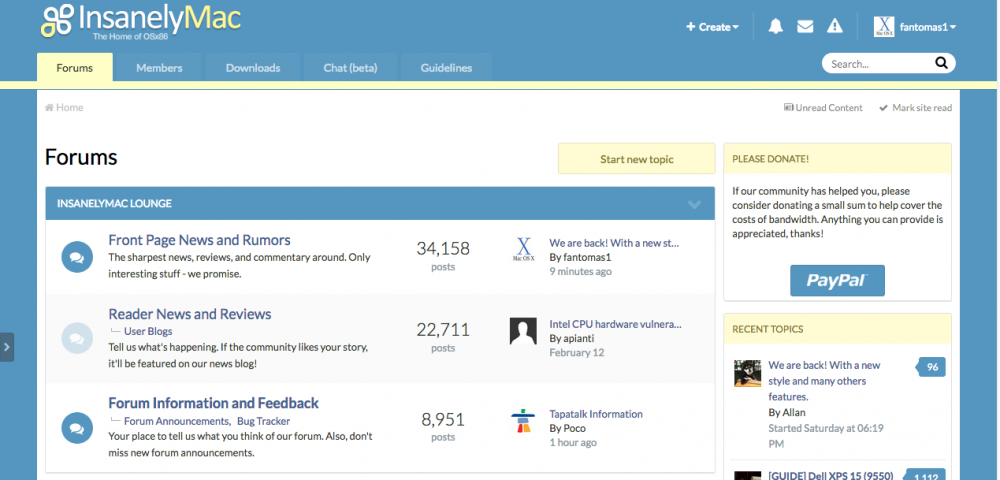This screenshot has width=1000, height=480.
Task: Open the recent topic 'We are back! With a new style'
Action: [824, 381]
